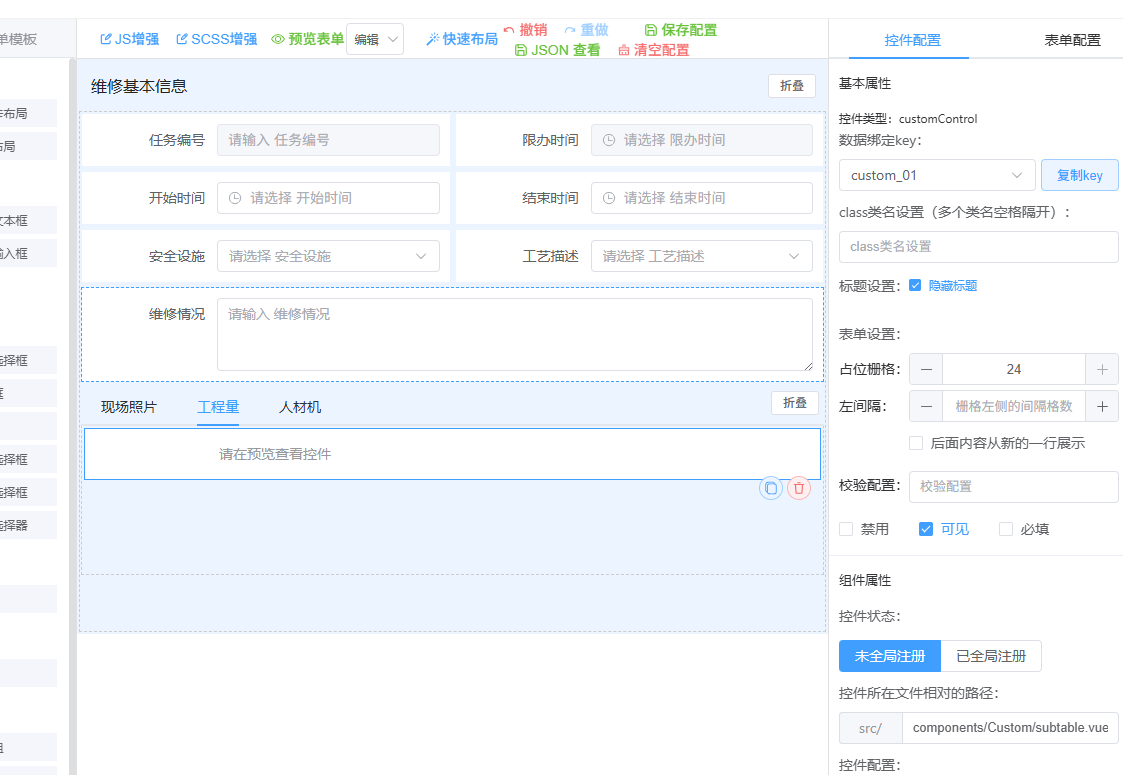Viewport: 1123px width, 775px height.
Task: Click the JS增强 edit icon
Action: [106, 39]
